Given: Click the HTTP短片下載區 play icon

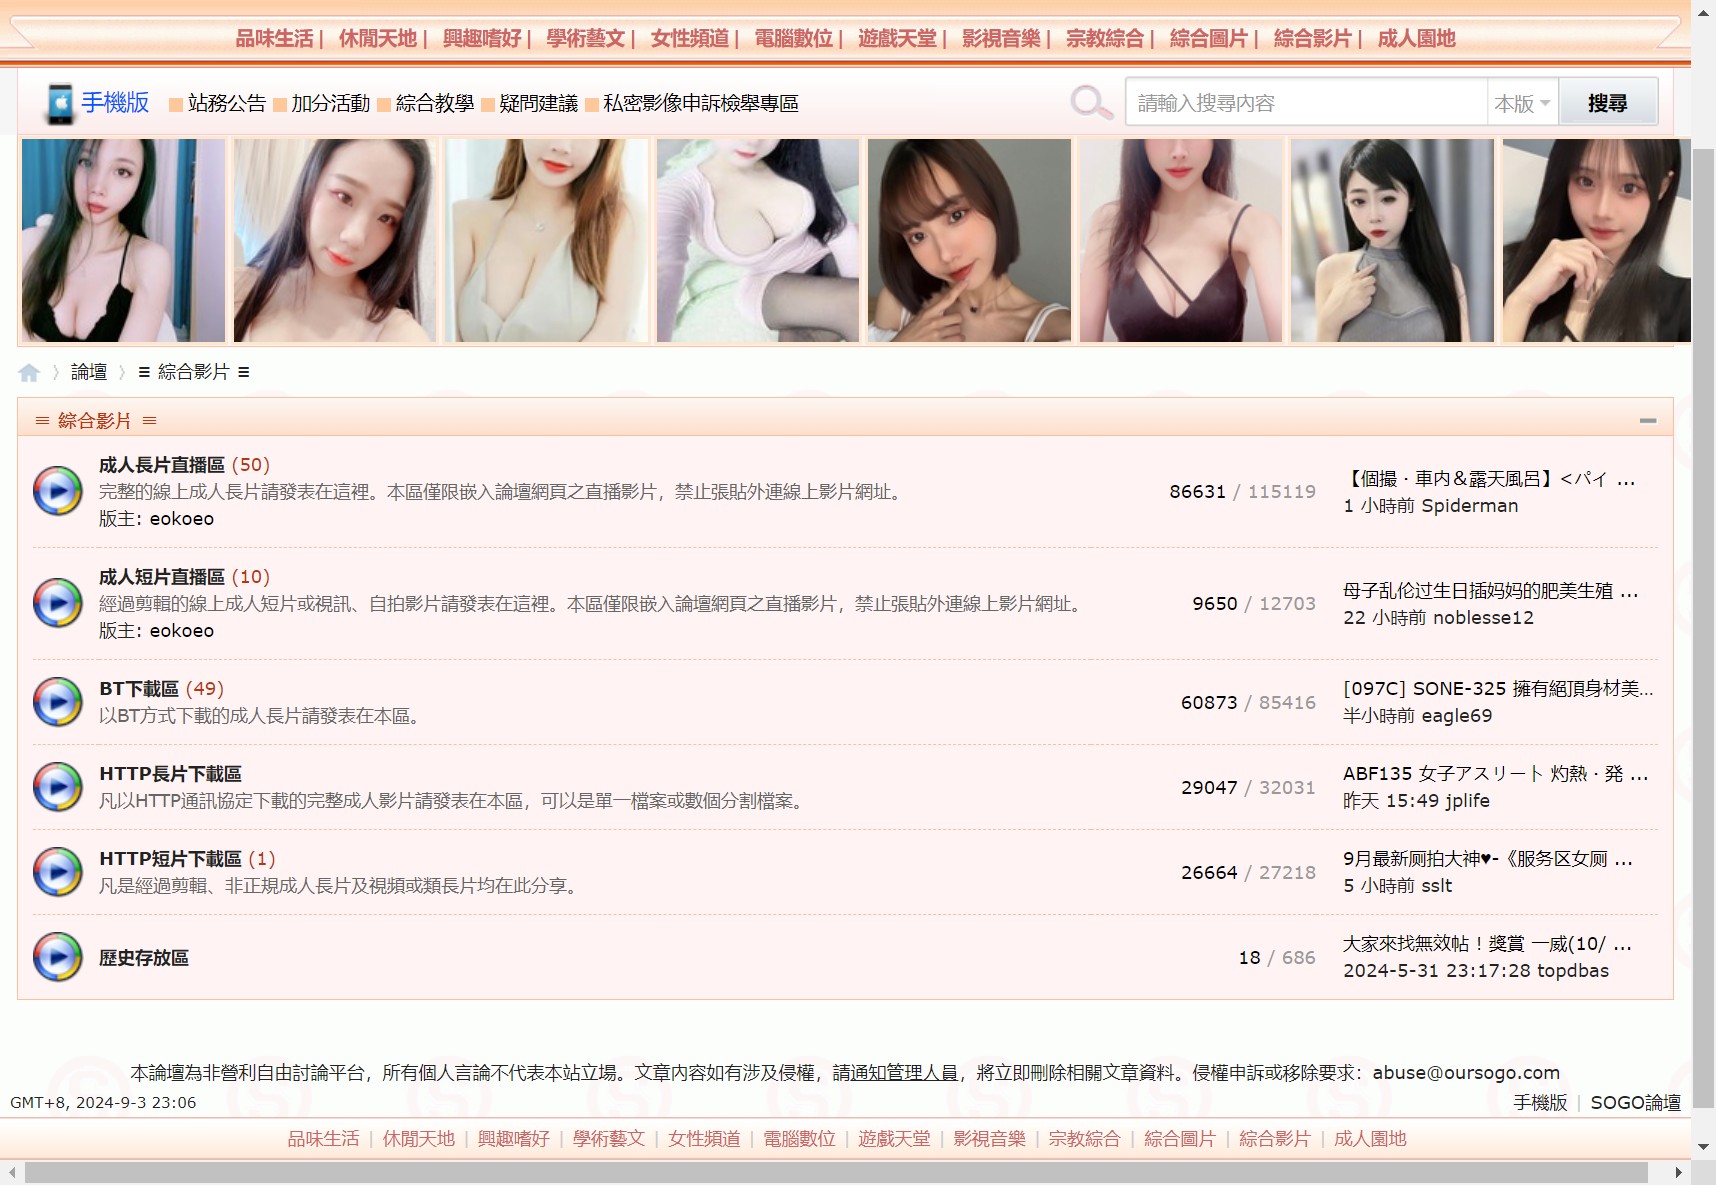Looking at the screenshot, I should [x=57, y=872].
